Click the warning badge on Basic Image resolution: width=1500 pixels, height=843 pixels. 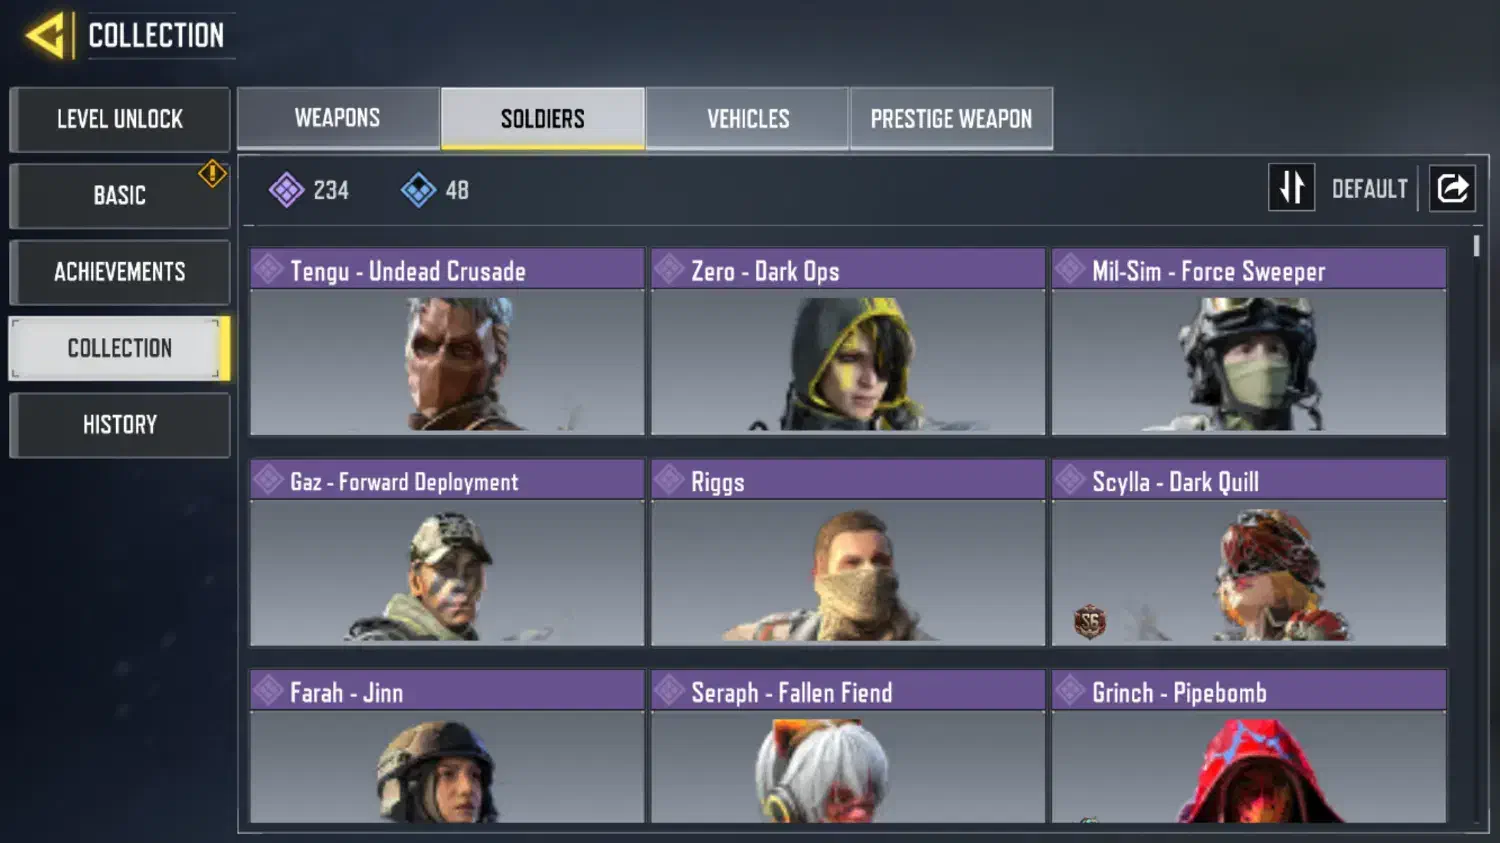click(x=212, y=173)
